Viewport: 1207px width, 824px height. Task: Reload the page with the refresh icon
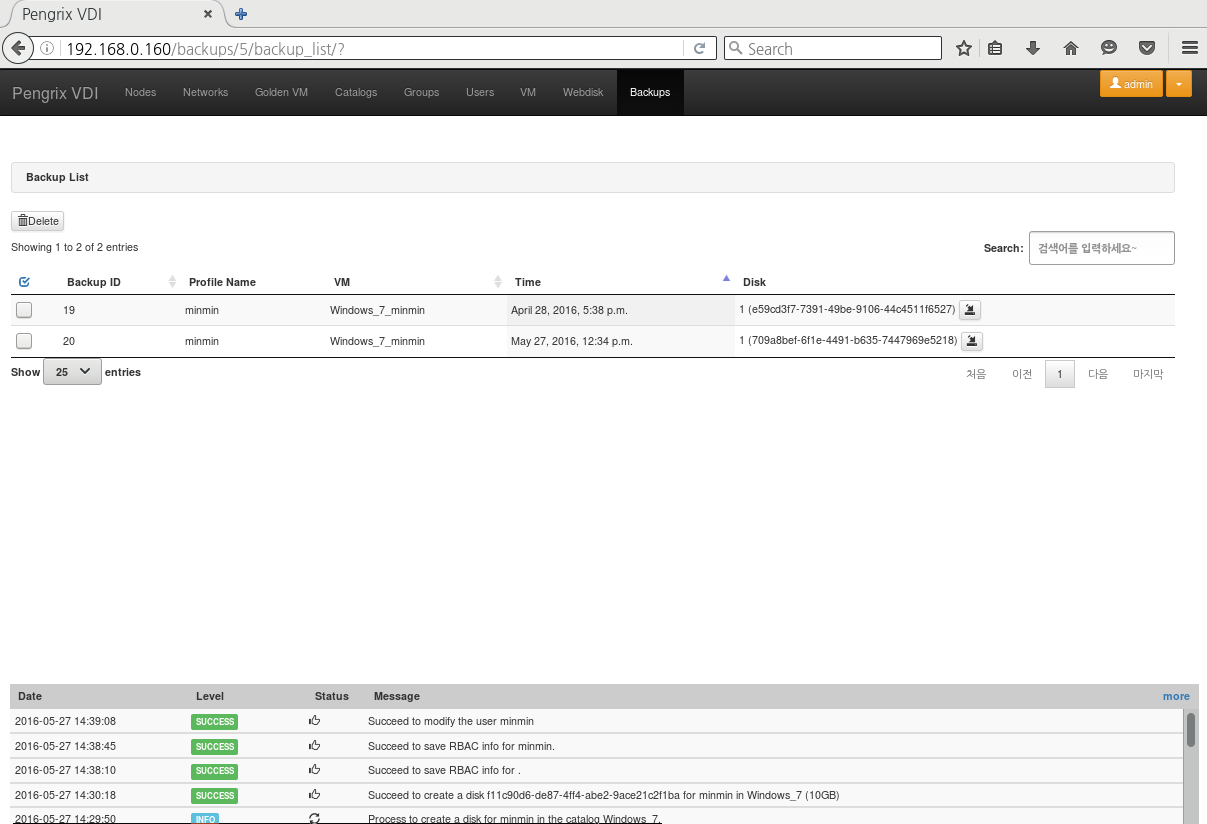[700, 48]
